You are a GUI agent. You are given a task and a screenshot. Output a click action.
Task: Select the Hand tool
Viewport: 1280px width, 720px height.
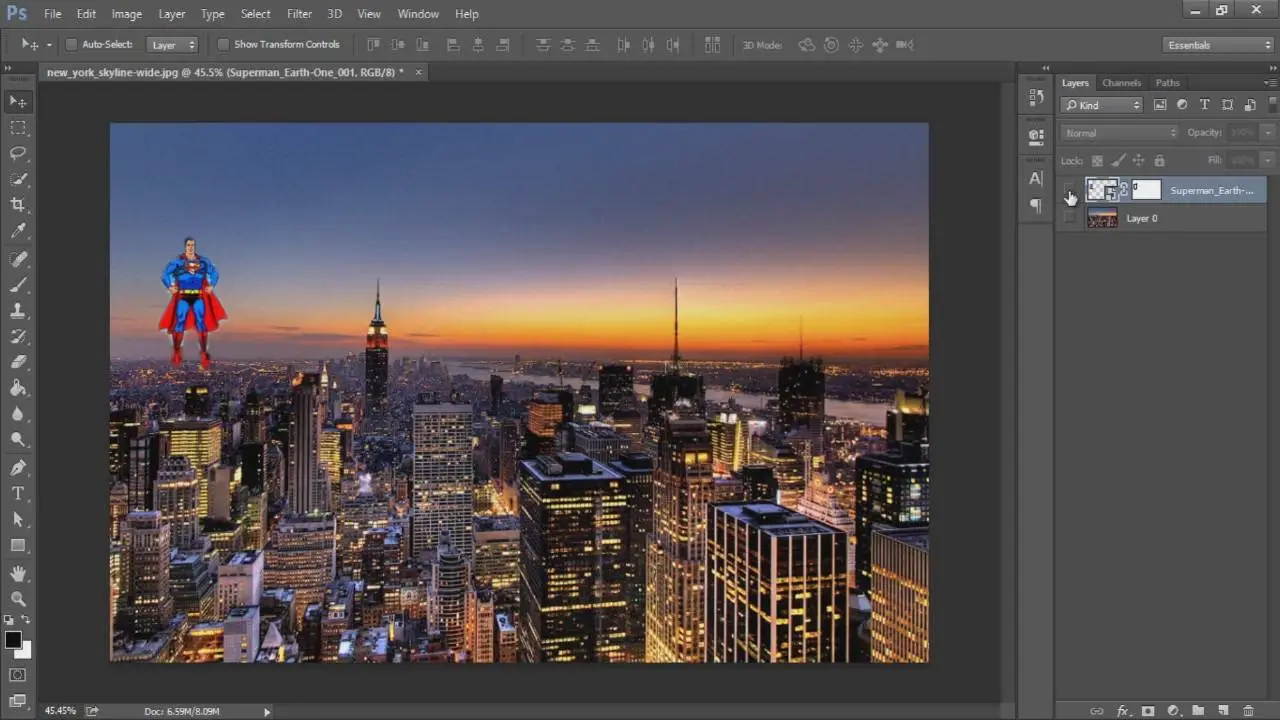pyautogui.click(x=18, y=573)
